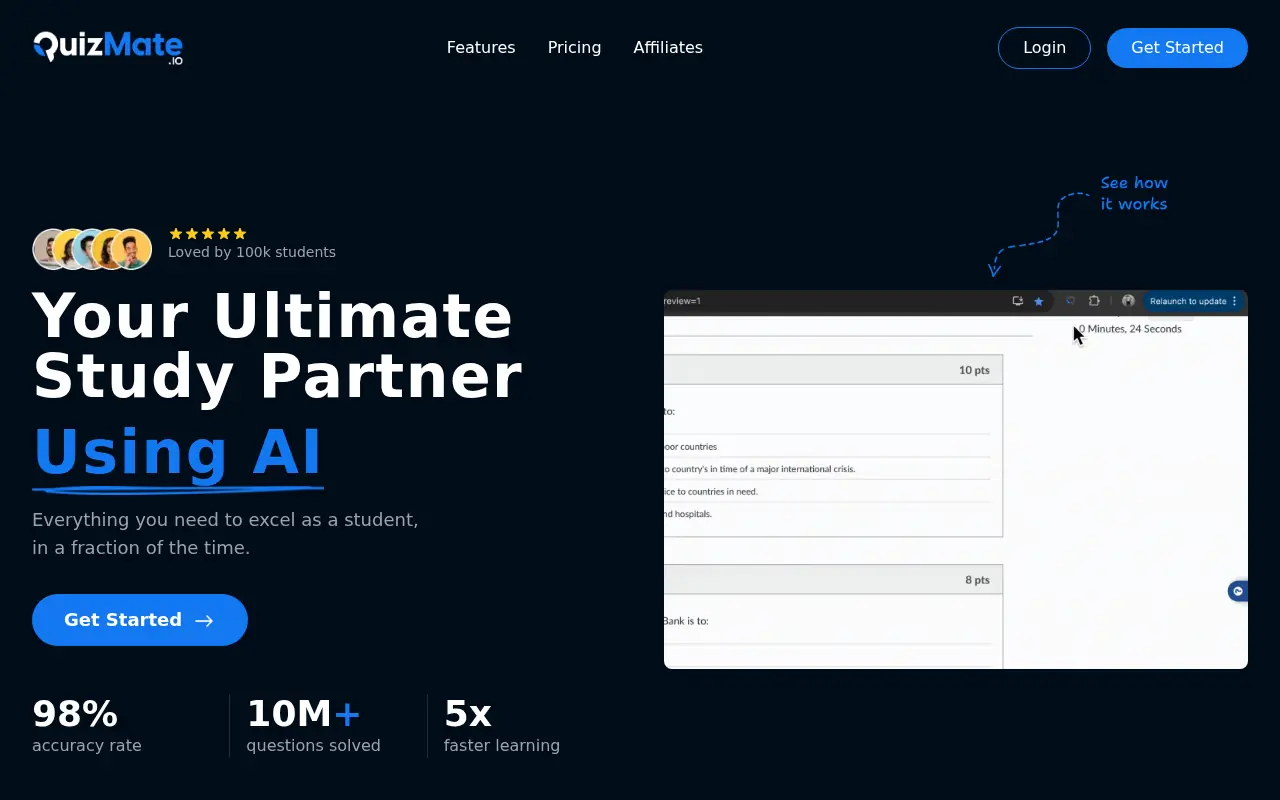
Task: Go to the Pricing page
Action: point(574,47)
